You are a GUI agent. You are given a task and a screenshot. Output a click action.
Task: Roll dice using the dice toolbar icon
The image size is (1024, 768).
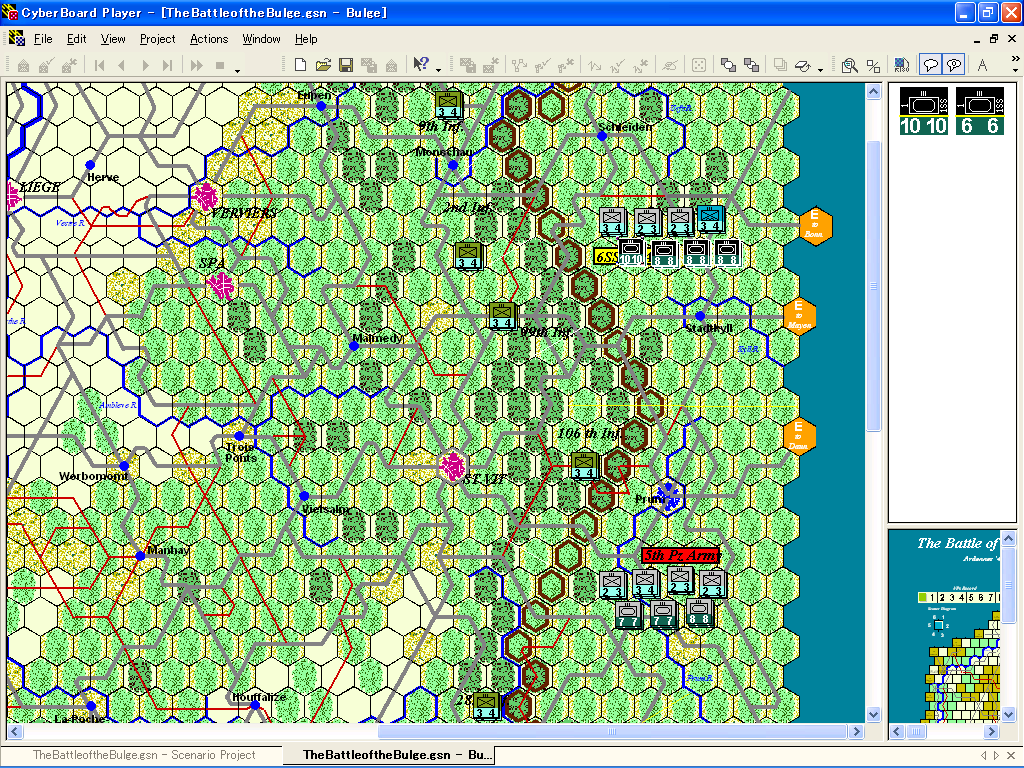point(699,65)
